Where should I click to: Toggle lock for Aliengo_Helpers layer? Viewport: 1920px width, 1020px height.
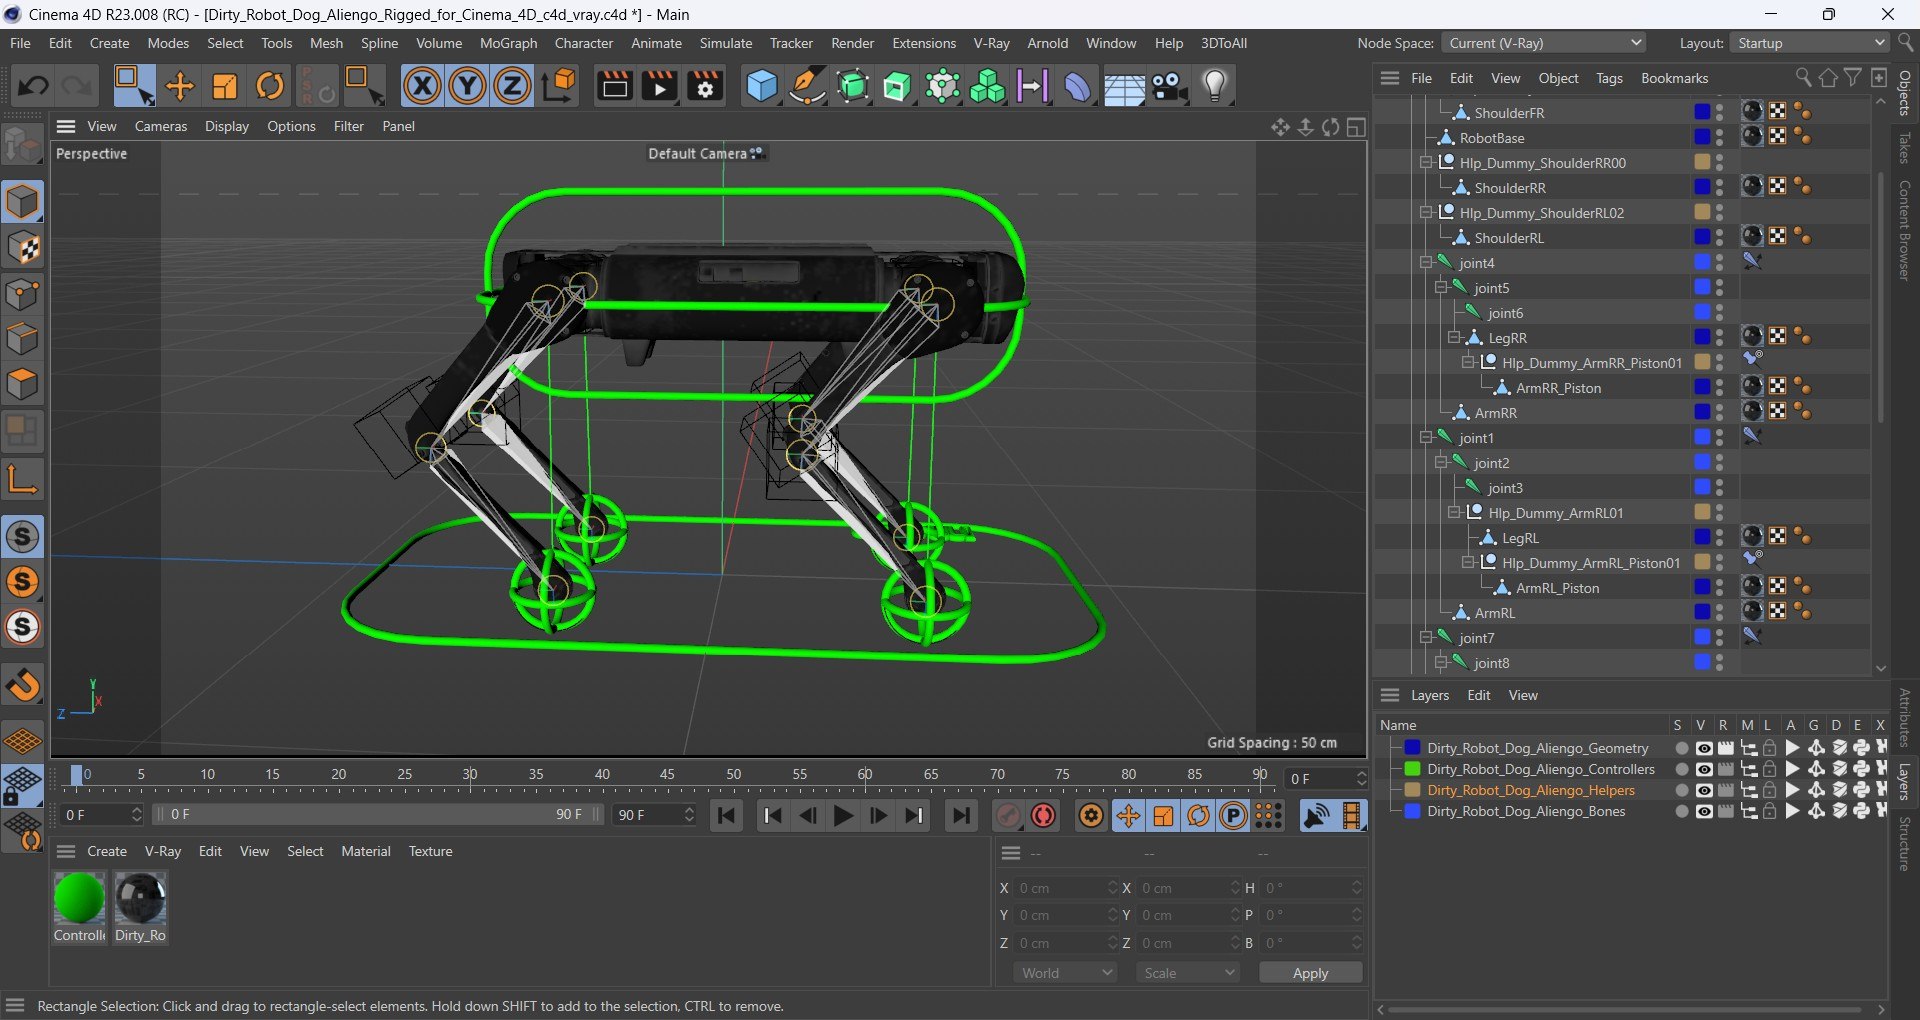pos(1770,790)
